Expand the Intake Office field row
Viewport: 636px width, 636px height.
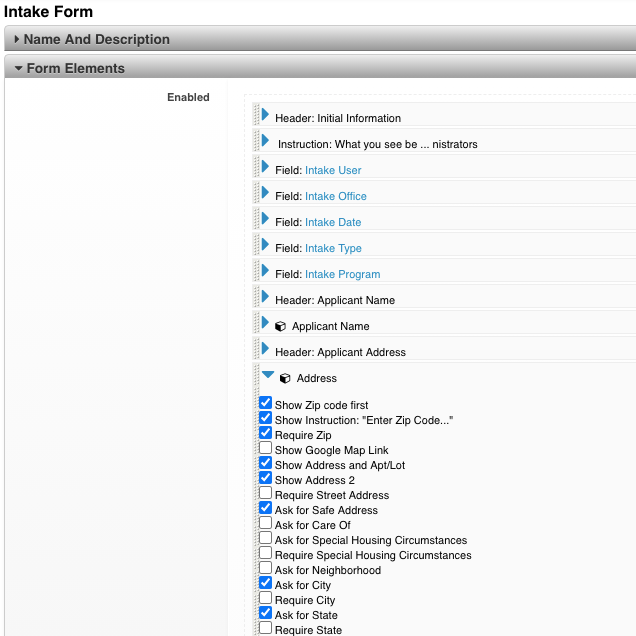pyautogui.click(x=266, y=194)
